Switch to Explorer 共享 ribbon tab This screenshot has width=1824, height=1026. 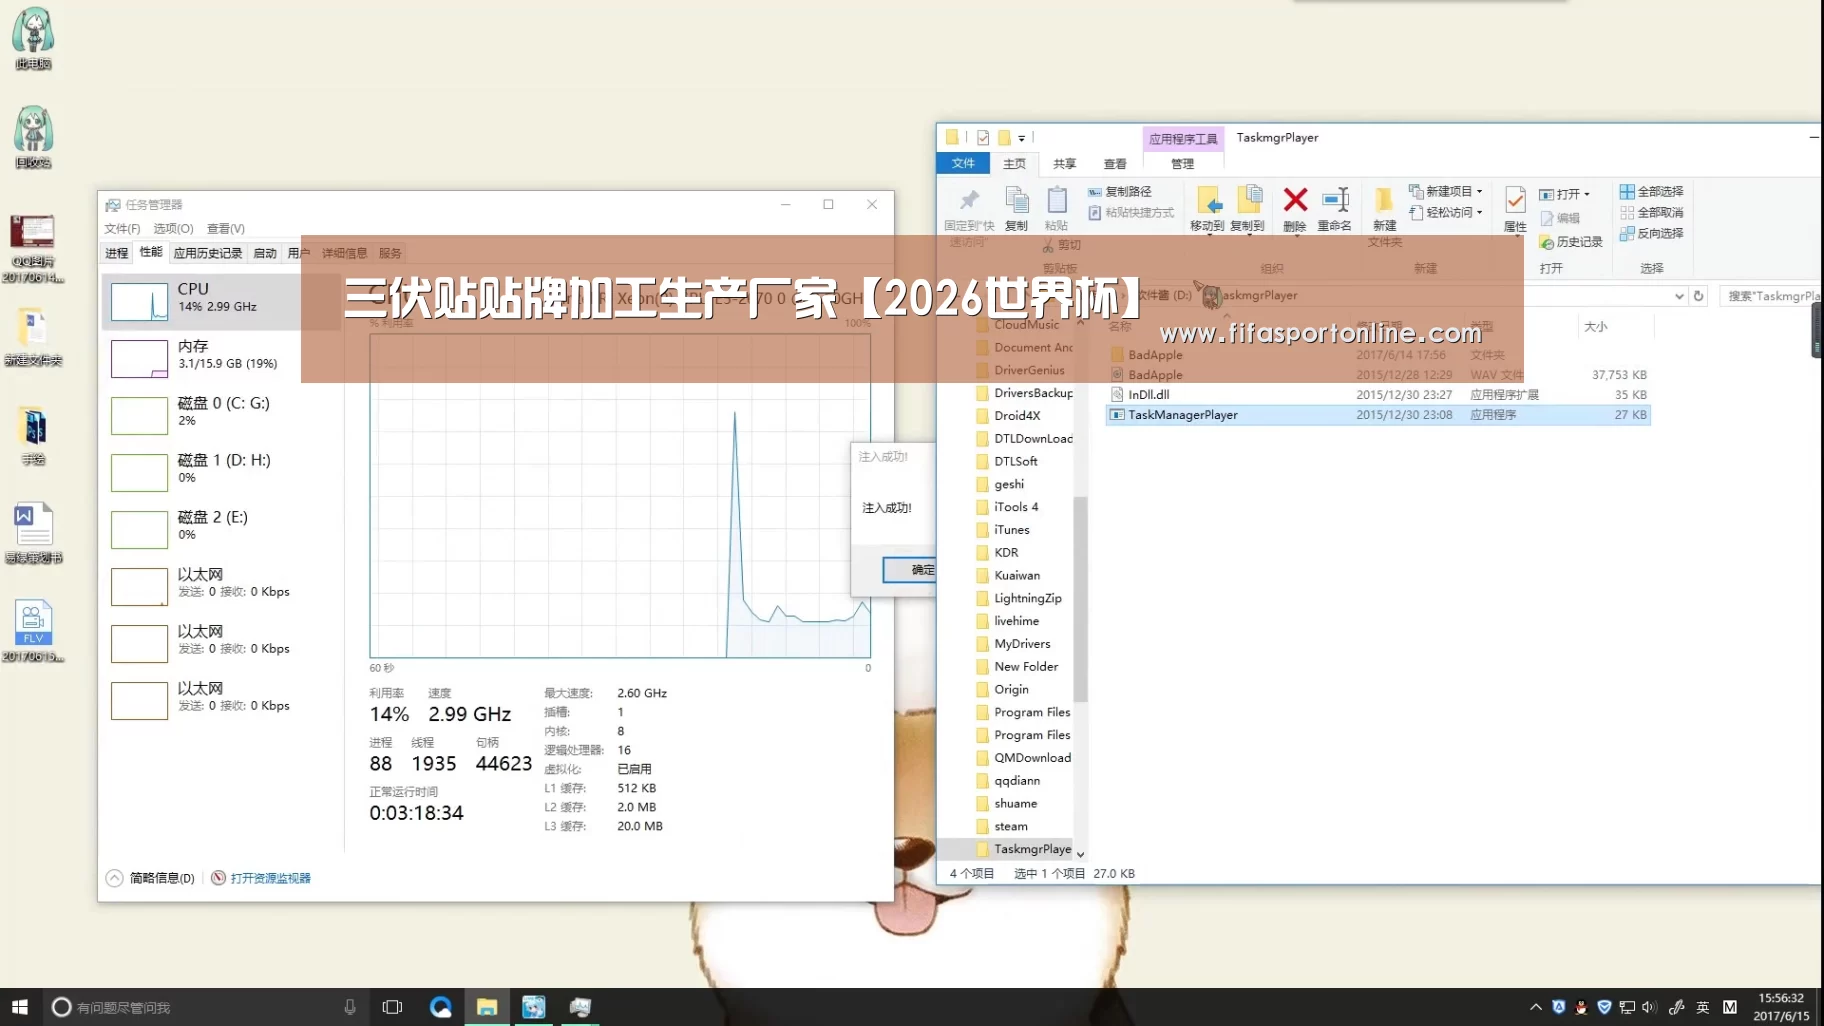click(x=1064, y=163)
